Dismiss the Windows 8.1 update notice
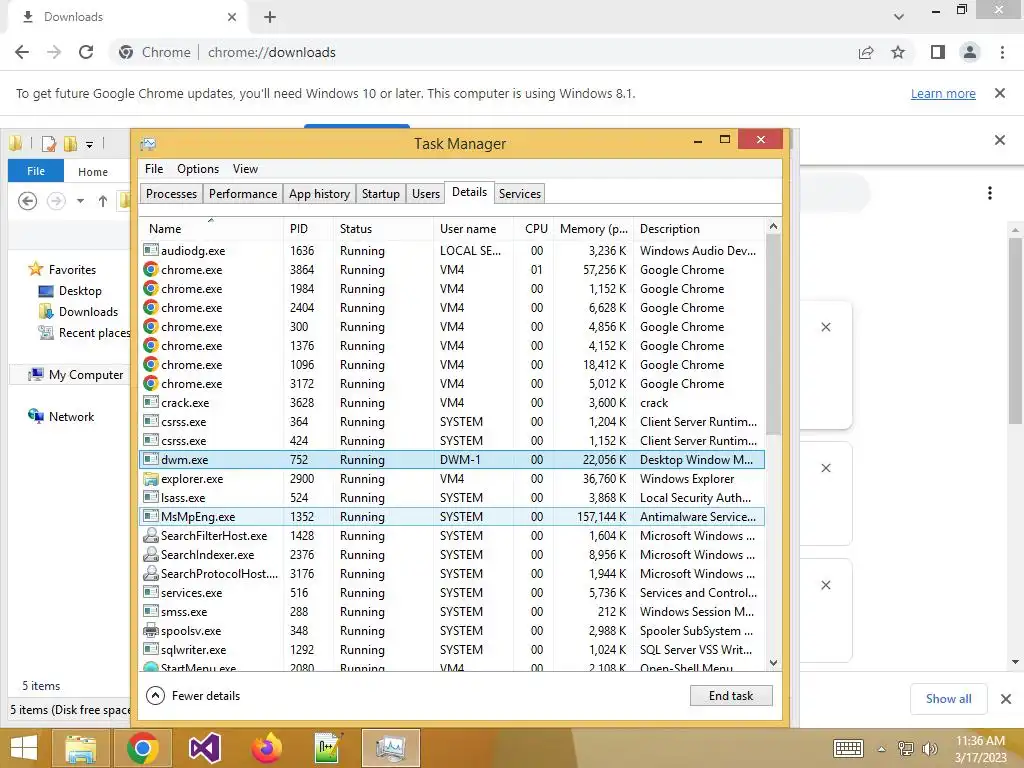 [1000, 93]
